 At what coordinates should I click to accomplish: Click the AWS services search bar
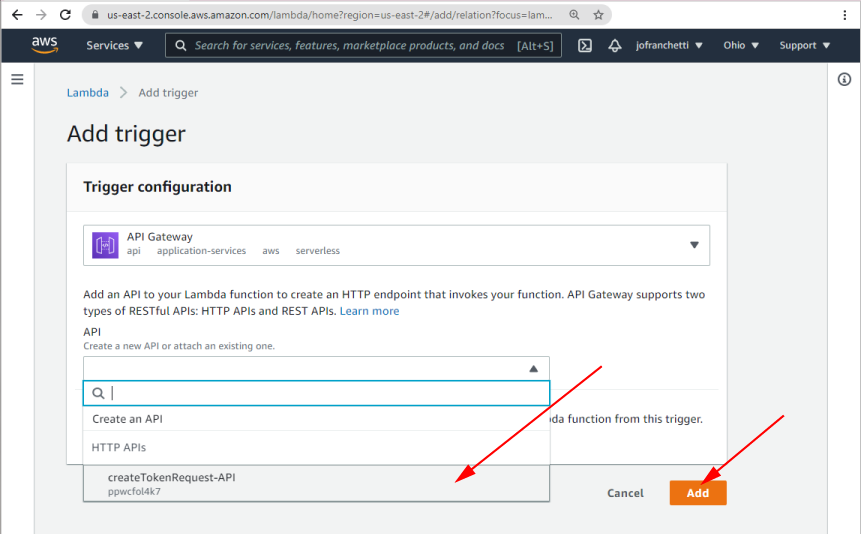(363, 46)
